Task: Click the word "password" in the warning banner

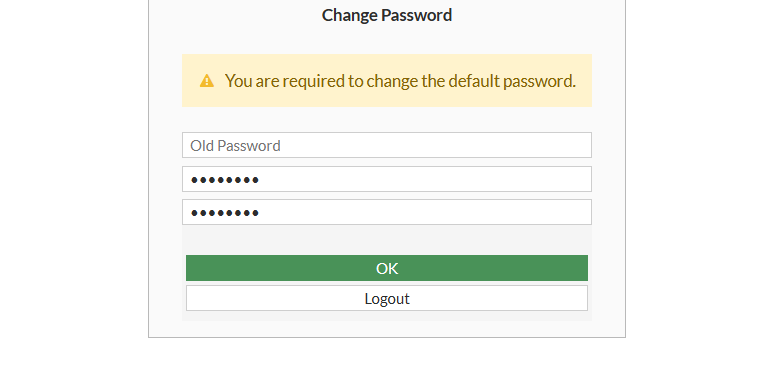Action: pos(539,81)
